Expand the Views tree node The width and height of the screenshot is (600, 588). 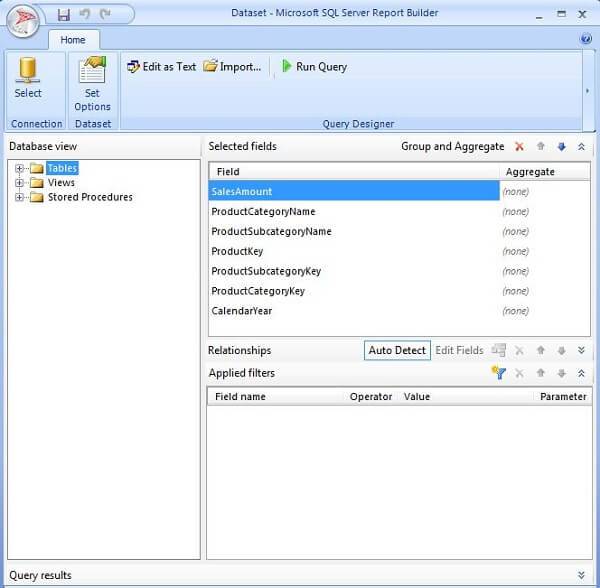point(19,183)
